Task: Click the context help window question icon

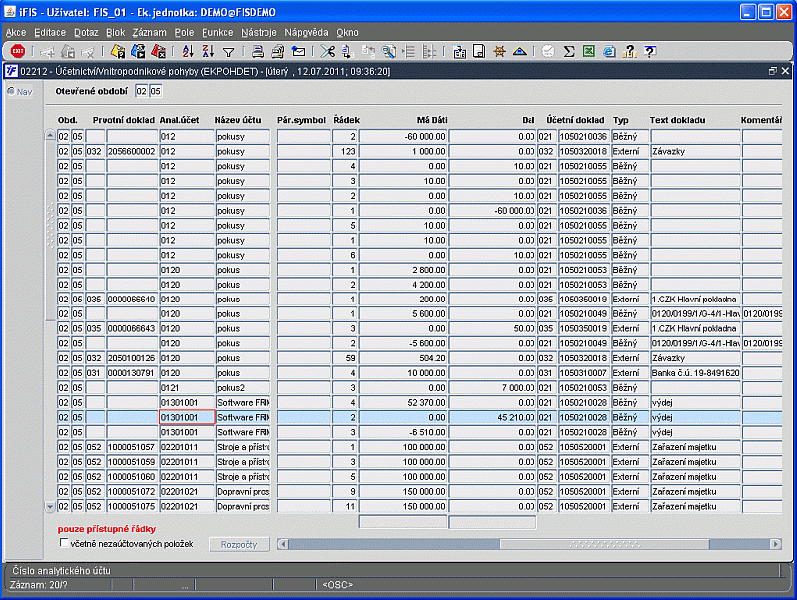Action: 650,51
